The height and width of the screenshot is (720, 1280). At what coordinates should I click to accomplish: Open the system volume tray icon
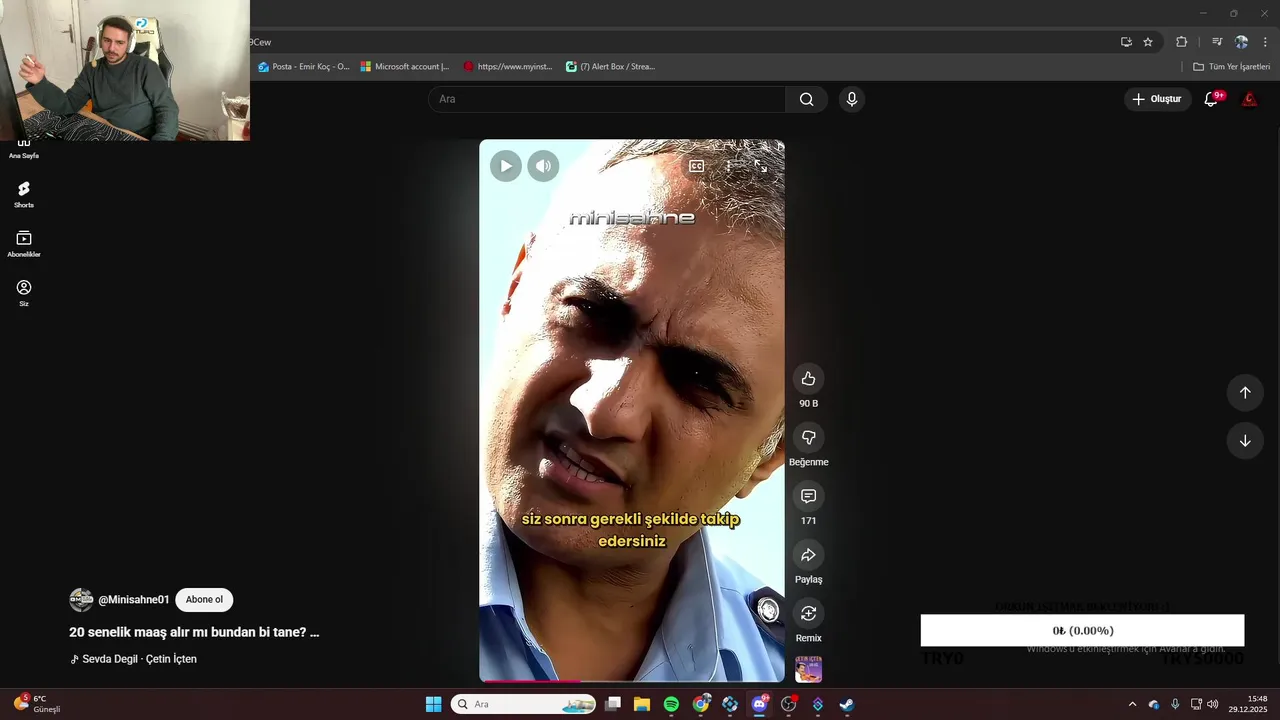(x=1212, y=704)
